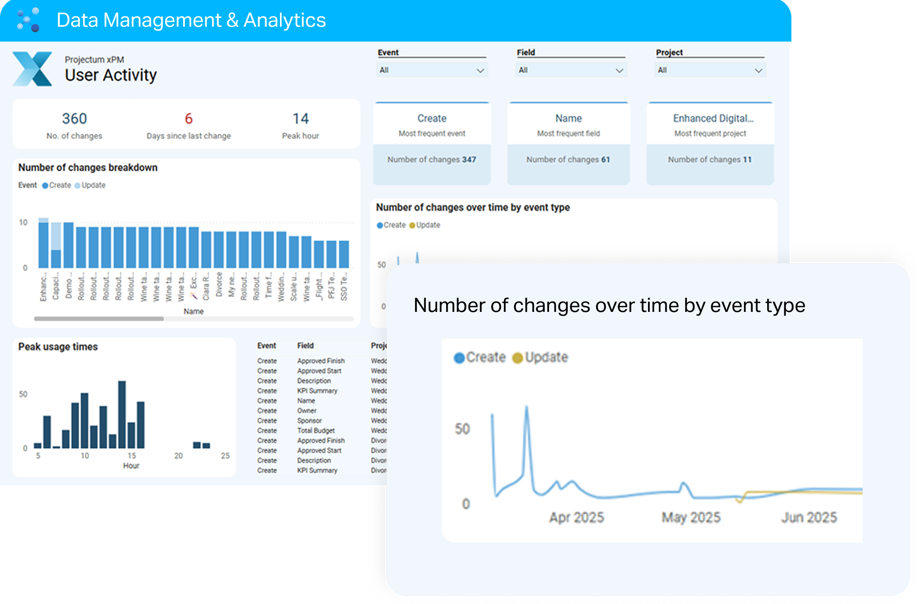The width and height of the screenshot is (920, 604).
Task: Toggle Create legend marker in breakdown chart
Action: point(45,185)
